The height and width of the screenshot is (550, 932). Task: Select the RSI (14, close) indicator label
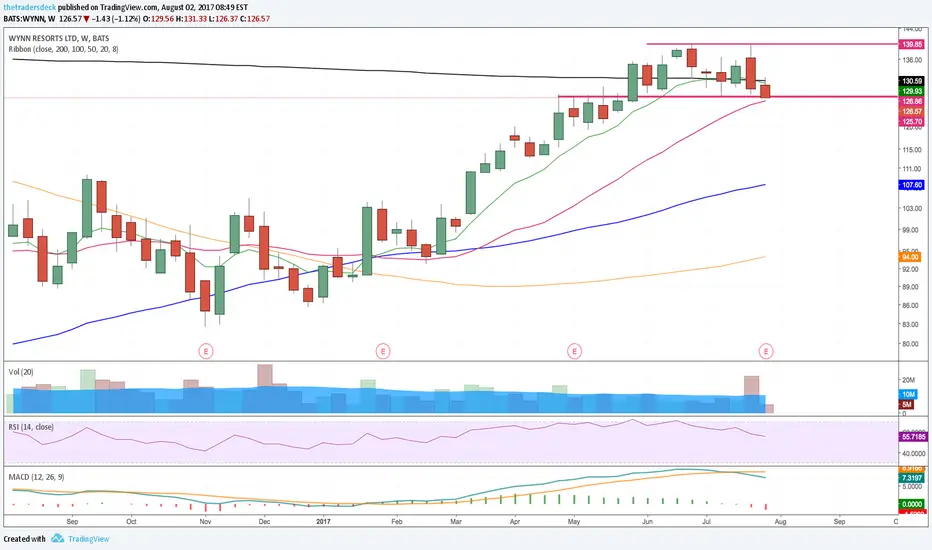(x=31, y=427)
